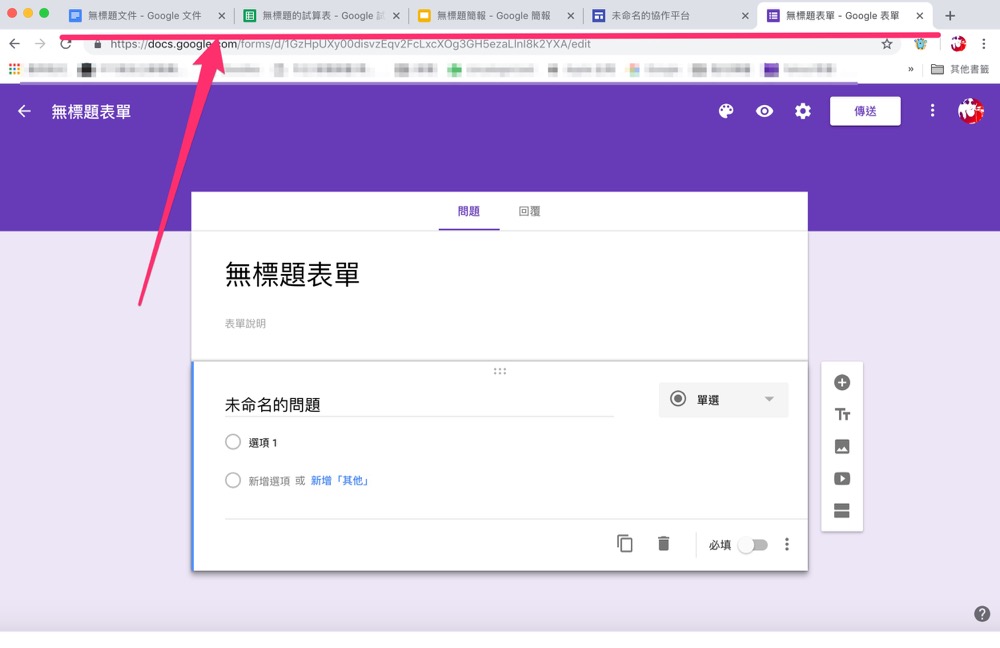Click the add question plus icon

[x=842, y=382]
